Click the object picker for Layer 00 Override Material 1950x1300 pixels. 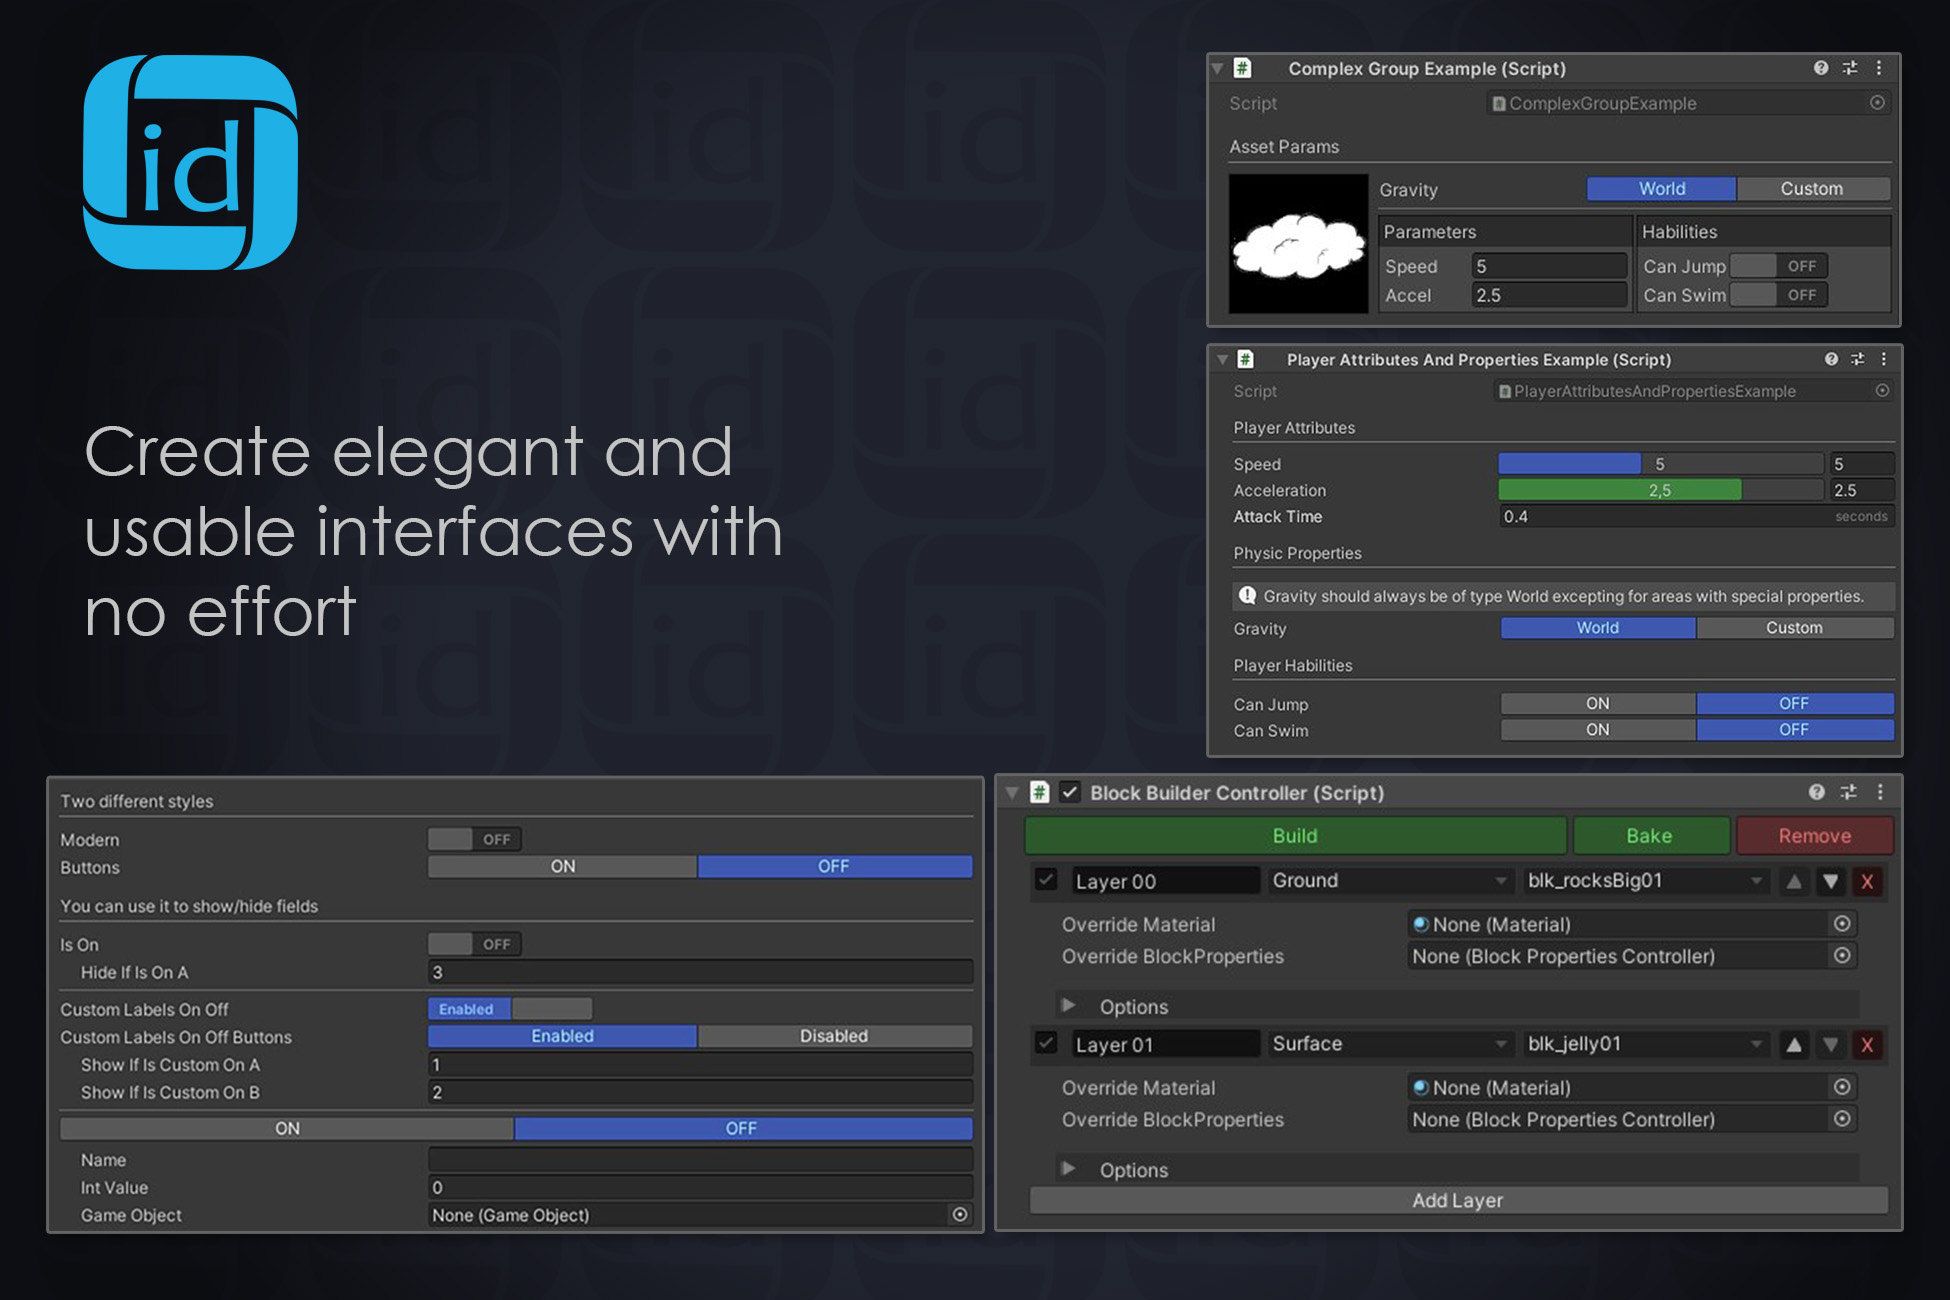click(1842, 924)
